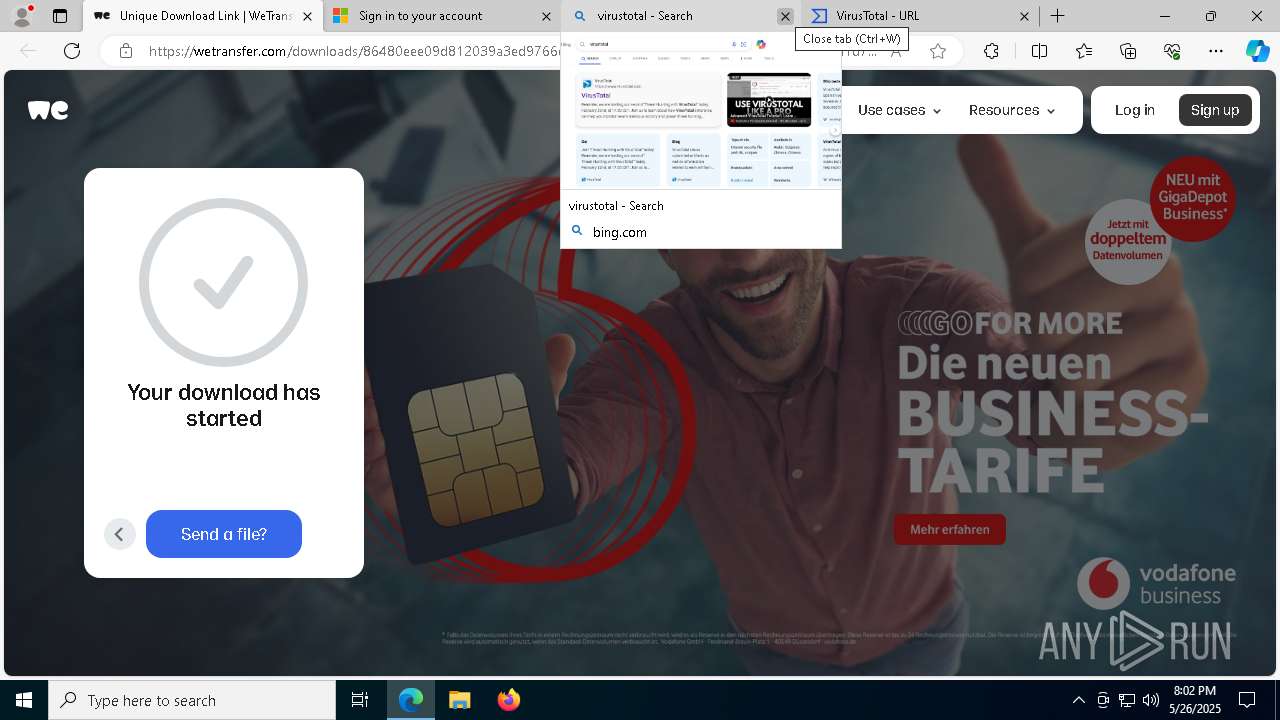
Task: Open Browser essentials heart icon
Action: point(1172,51)
